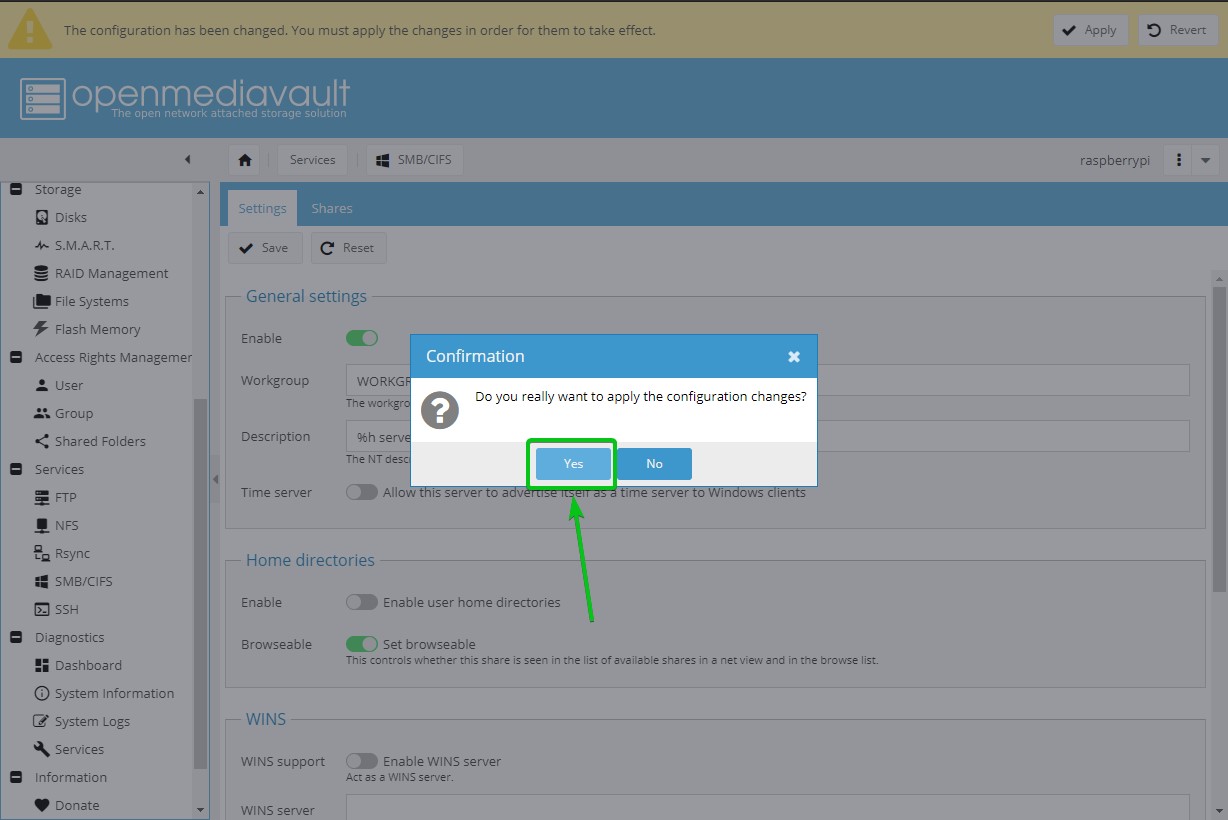
Task: Collapse the Access Rights Management section
Action: (x=15, y=357)
